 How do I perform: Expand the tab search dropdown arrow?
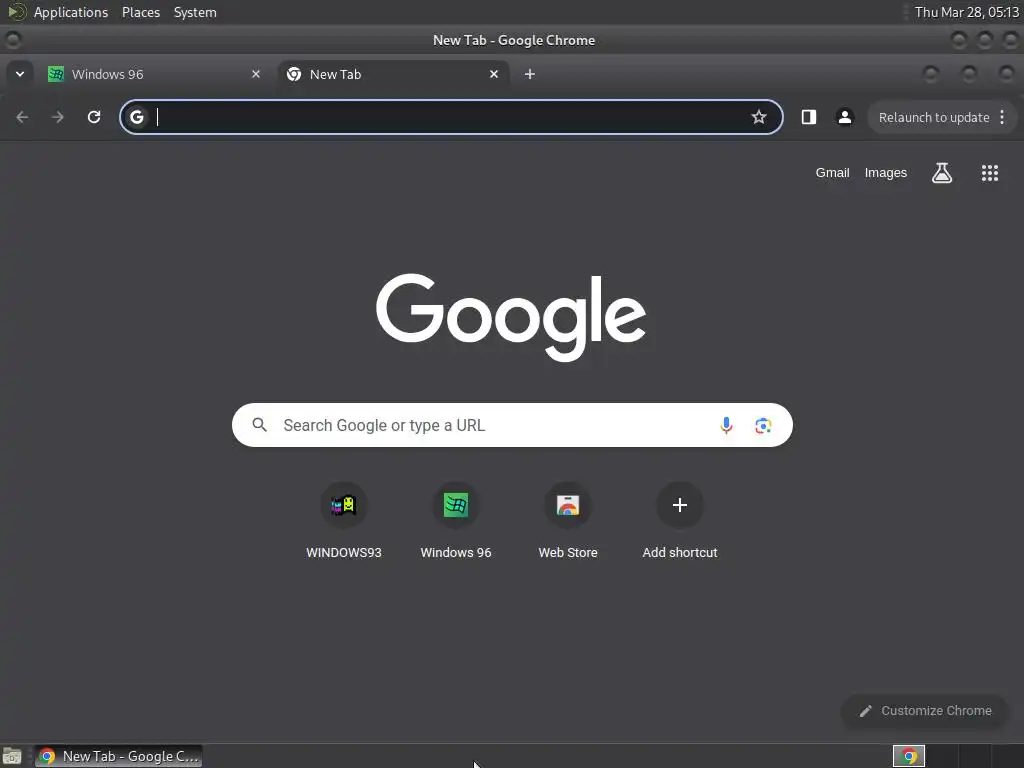coord(20,74)
